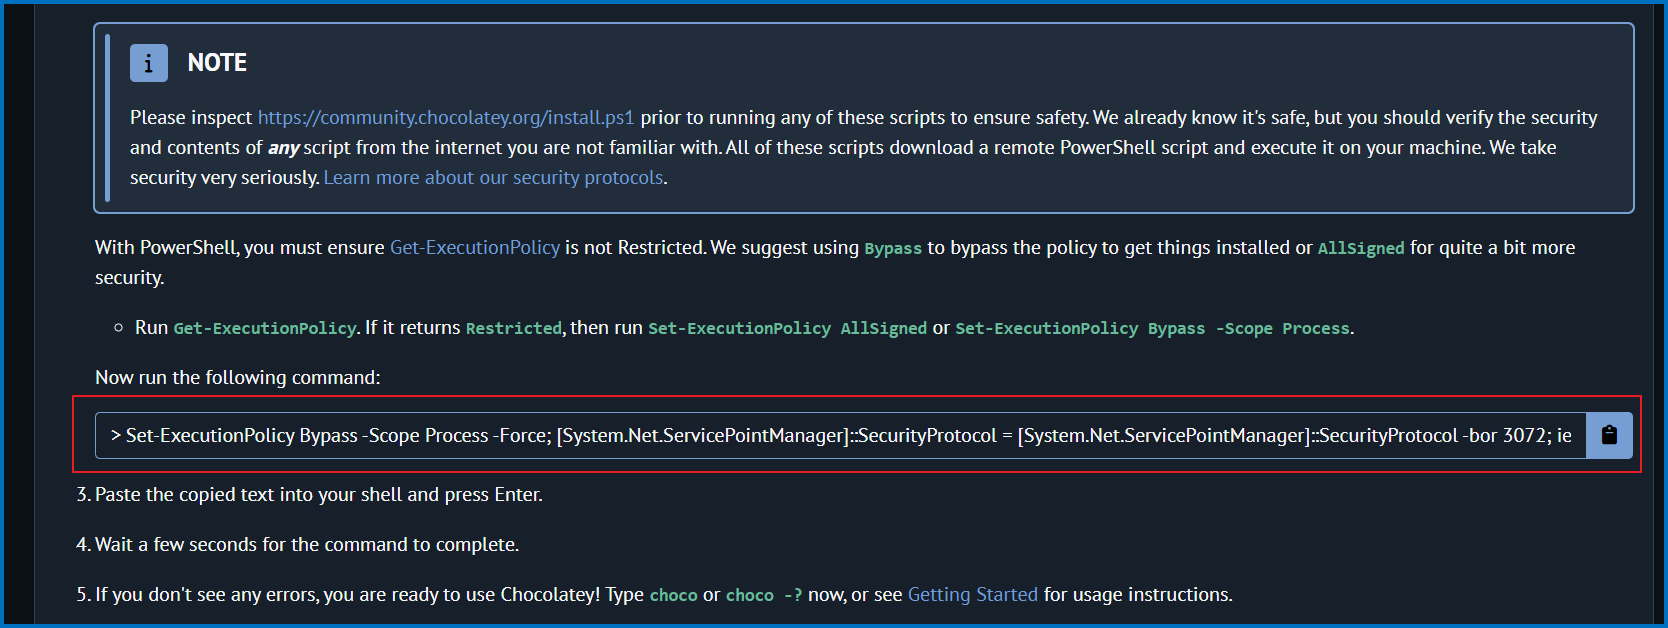Click step 4 'Wait a few seconds' line
1668x628 pixels.
(307, 544)
